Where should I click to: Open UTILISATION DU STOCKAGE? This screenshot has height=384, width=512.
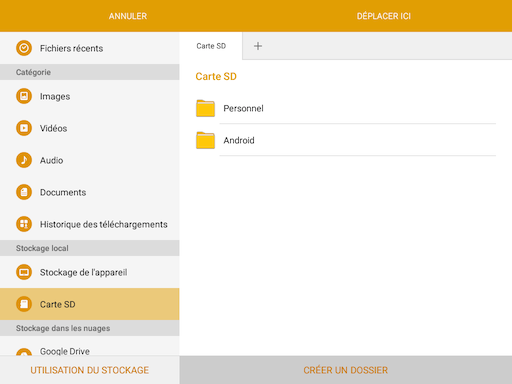(90, 370)
